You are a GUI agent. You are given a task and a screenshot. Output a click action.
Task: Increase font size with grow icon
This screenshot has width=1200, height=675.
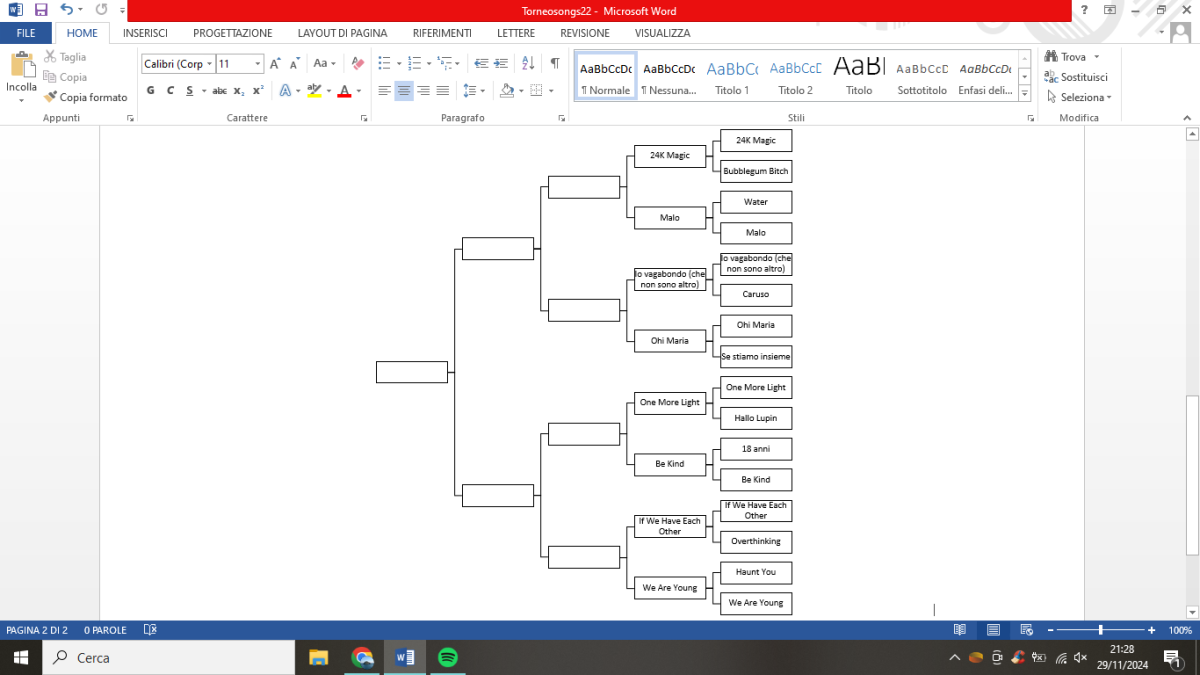coord(275,63)
